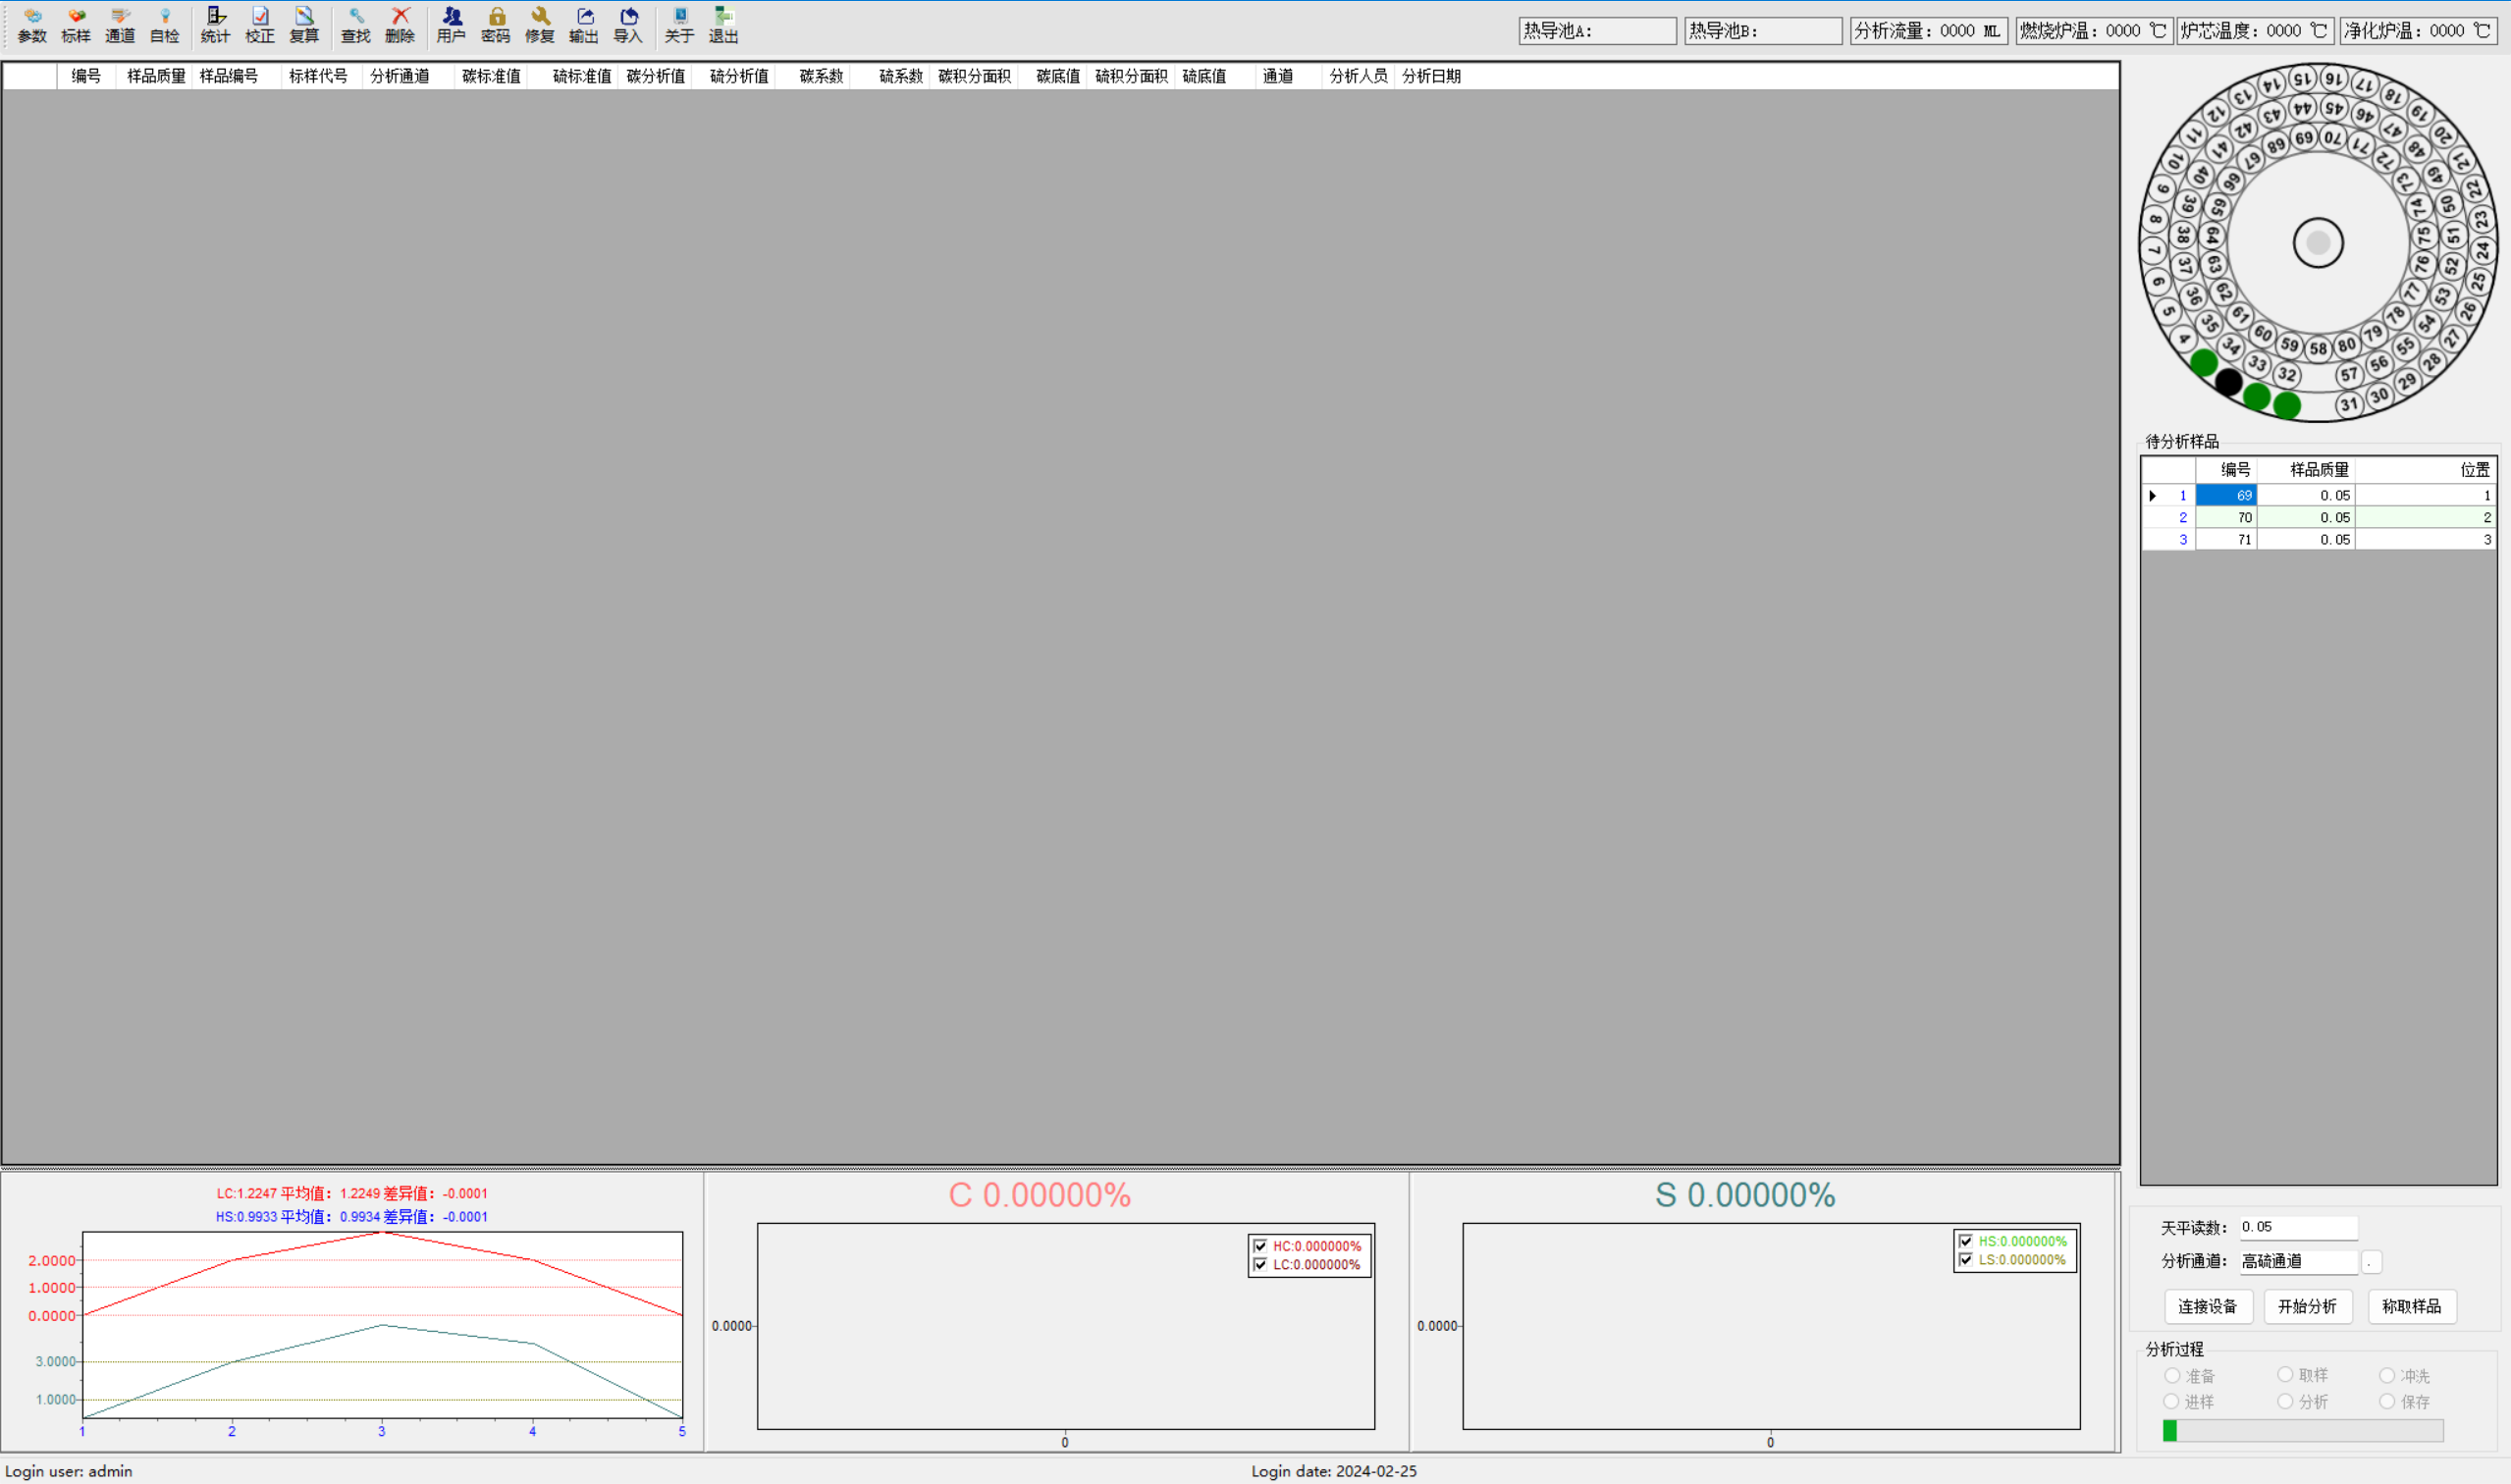Select the 取样 process radio button
Viewport: 2511px width, 1484px height.
(2285, 1375)
